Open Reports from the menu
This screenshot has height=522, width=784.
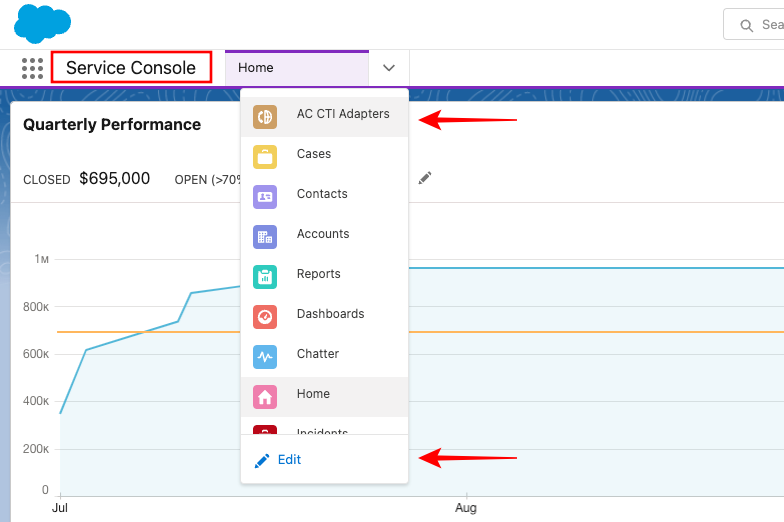click(324, 277)
